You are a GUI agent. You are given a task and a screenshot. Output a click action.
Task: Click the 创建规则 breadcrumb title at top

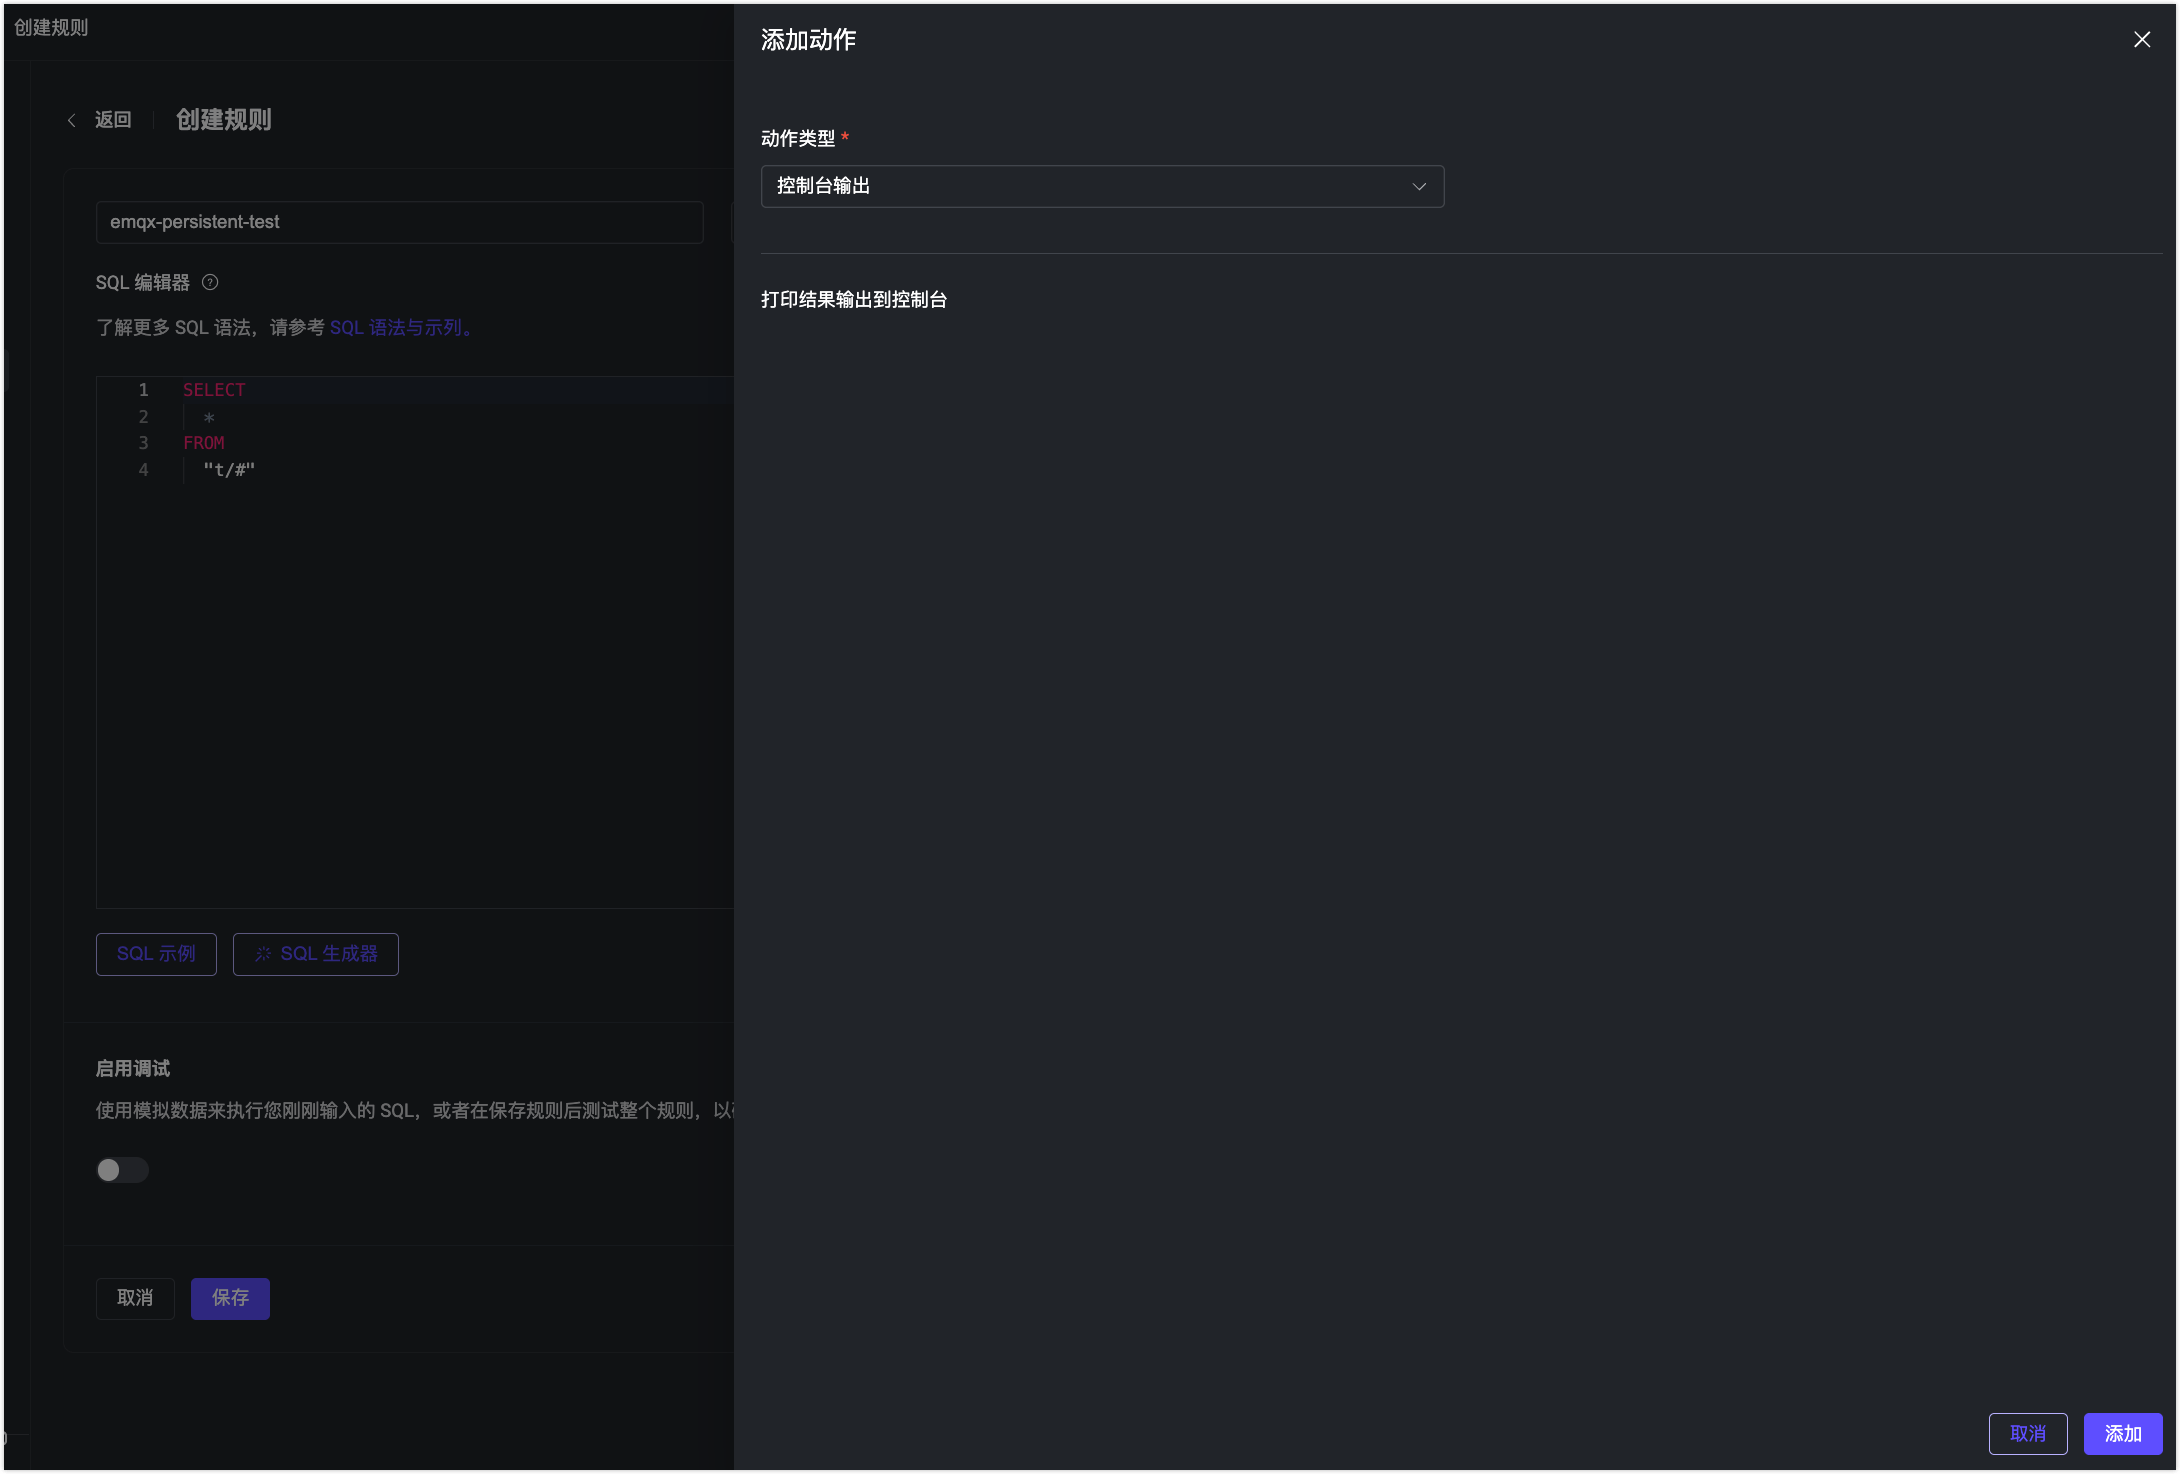point(51,27)
